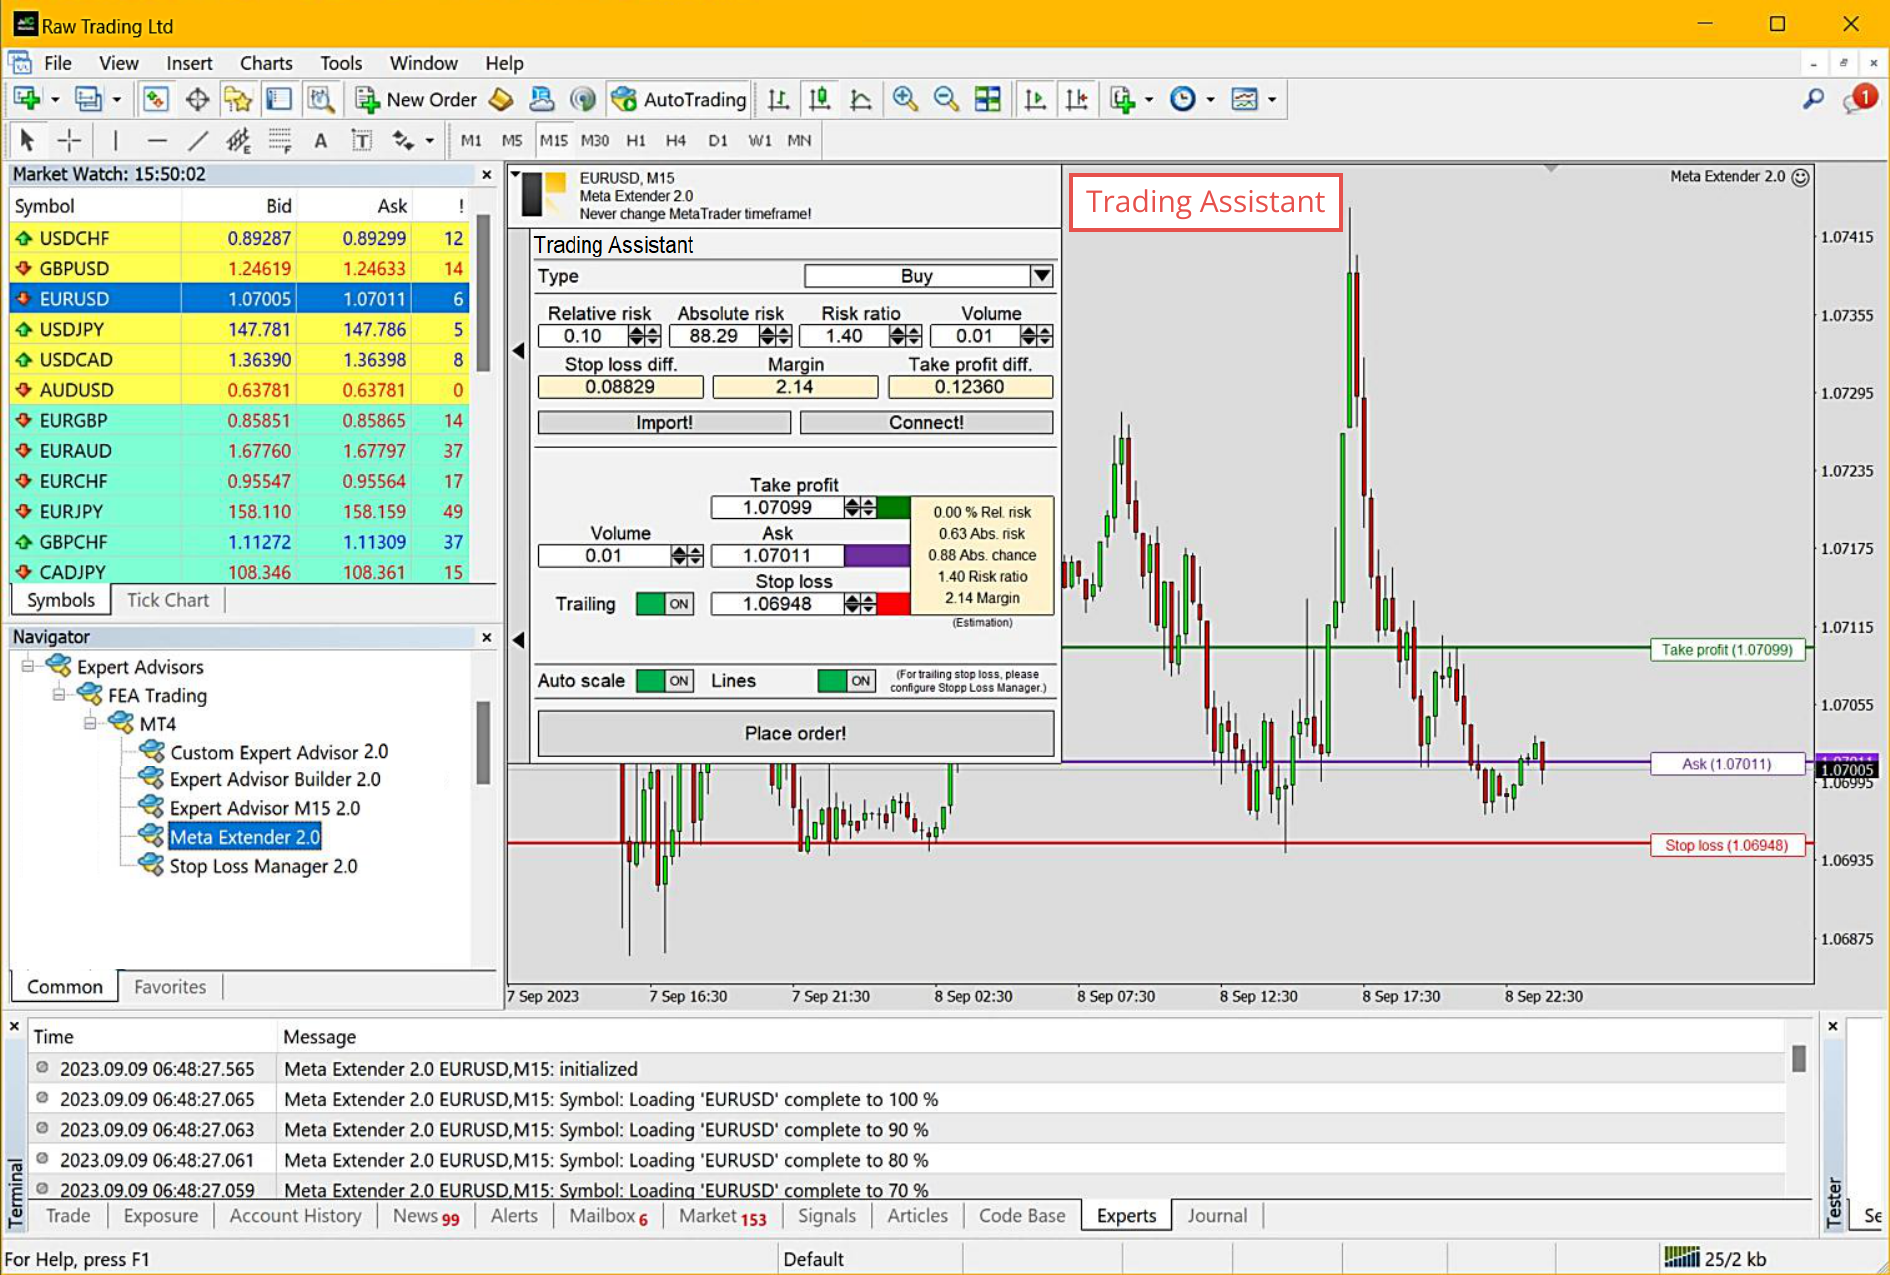Open the Templates dropdown arrow
The image size is (1890, 1275).
coord(1272,99)
